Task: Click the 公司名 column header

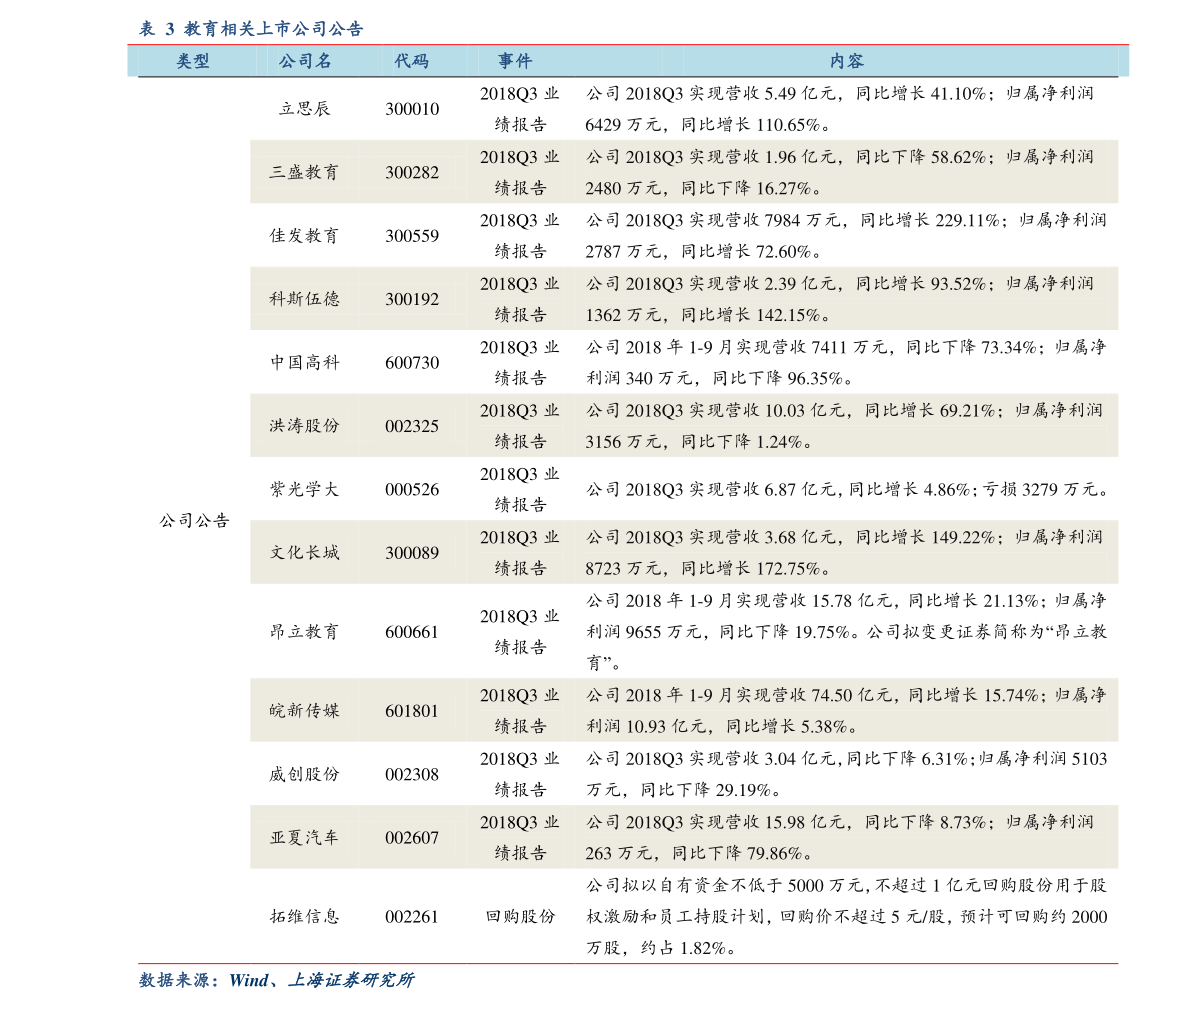Action: [305, 62]
